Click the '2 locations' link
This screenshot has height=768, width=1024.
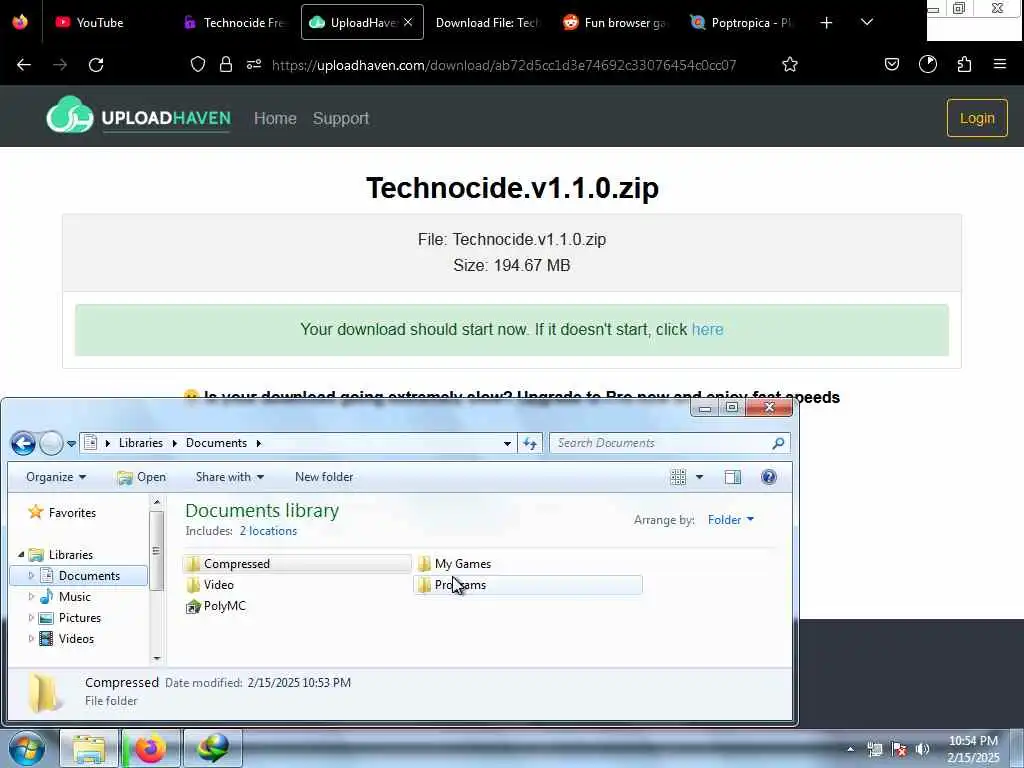pyautogui.click(x=268, y=531)
